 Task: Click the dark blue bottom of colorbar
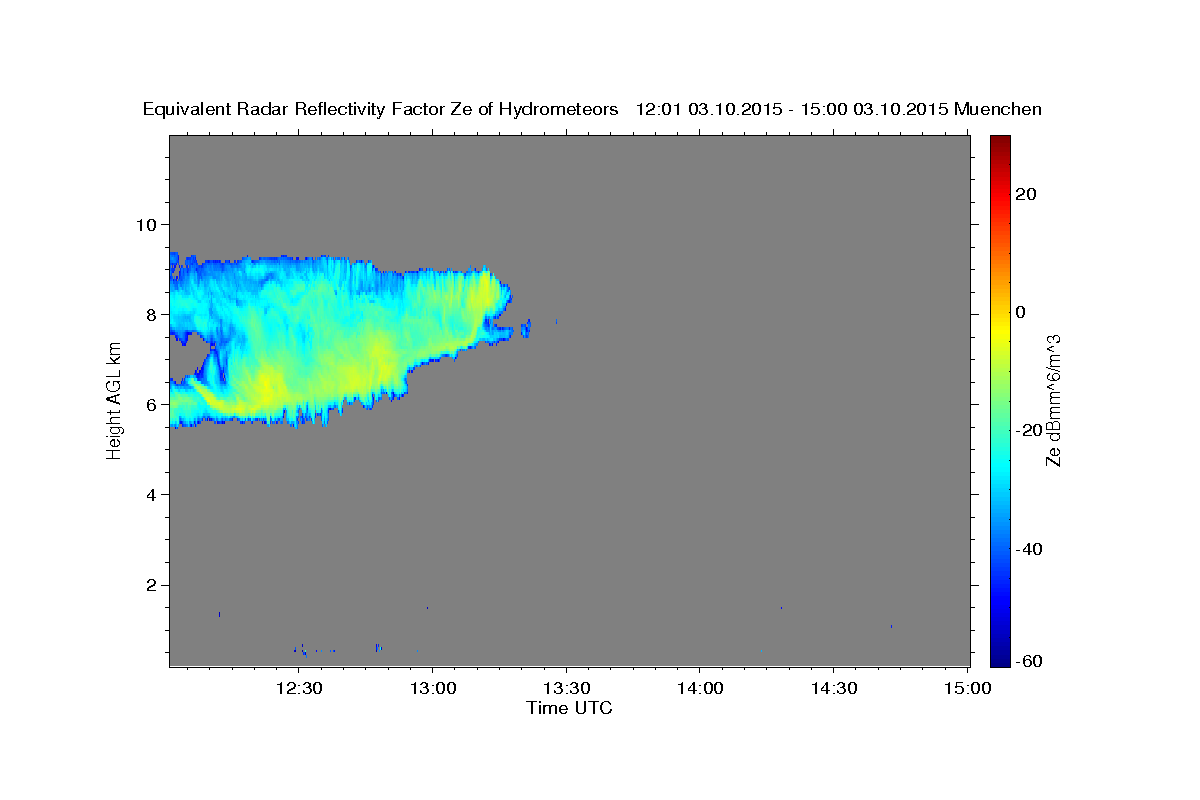pyautogui.click(x=999, y=657)
